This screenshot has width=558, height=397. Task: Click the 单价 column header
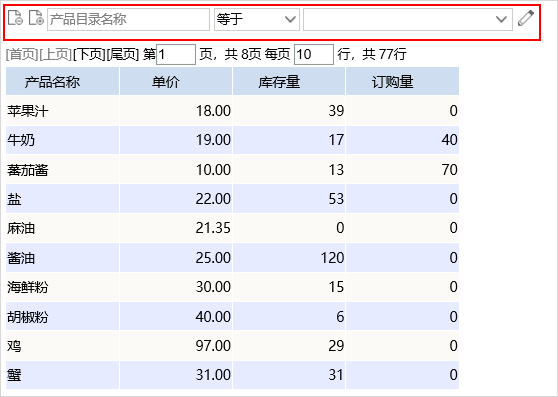tap(176, 81)
